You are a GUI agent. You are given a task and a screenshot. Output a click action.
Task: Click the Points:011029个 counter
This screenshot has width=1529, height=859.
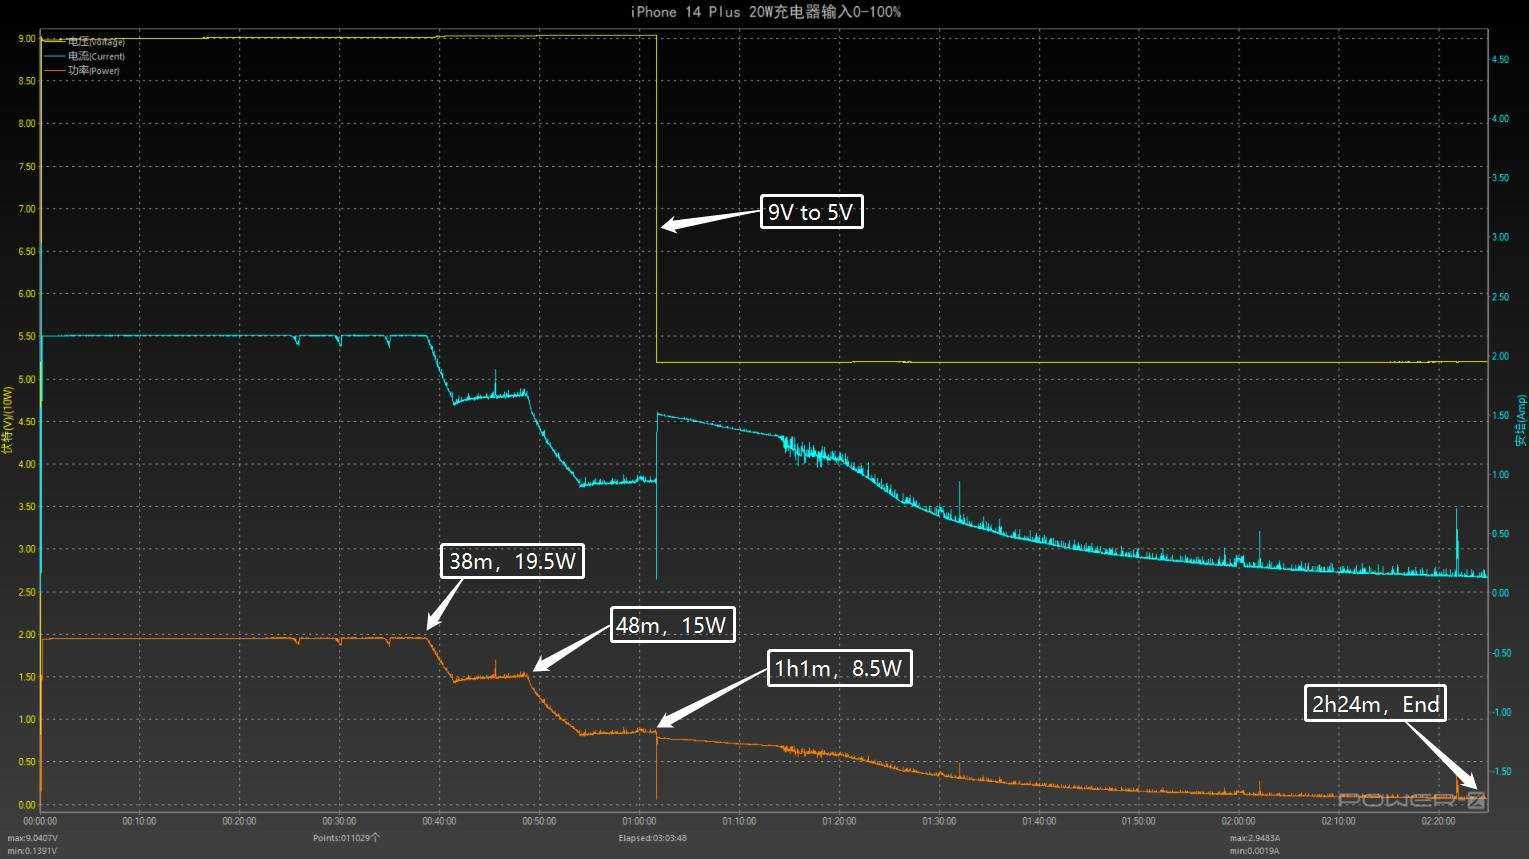click(x=346, y=838)
